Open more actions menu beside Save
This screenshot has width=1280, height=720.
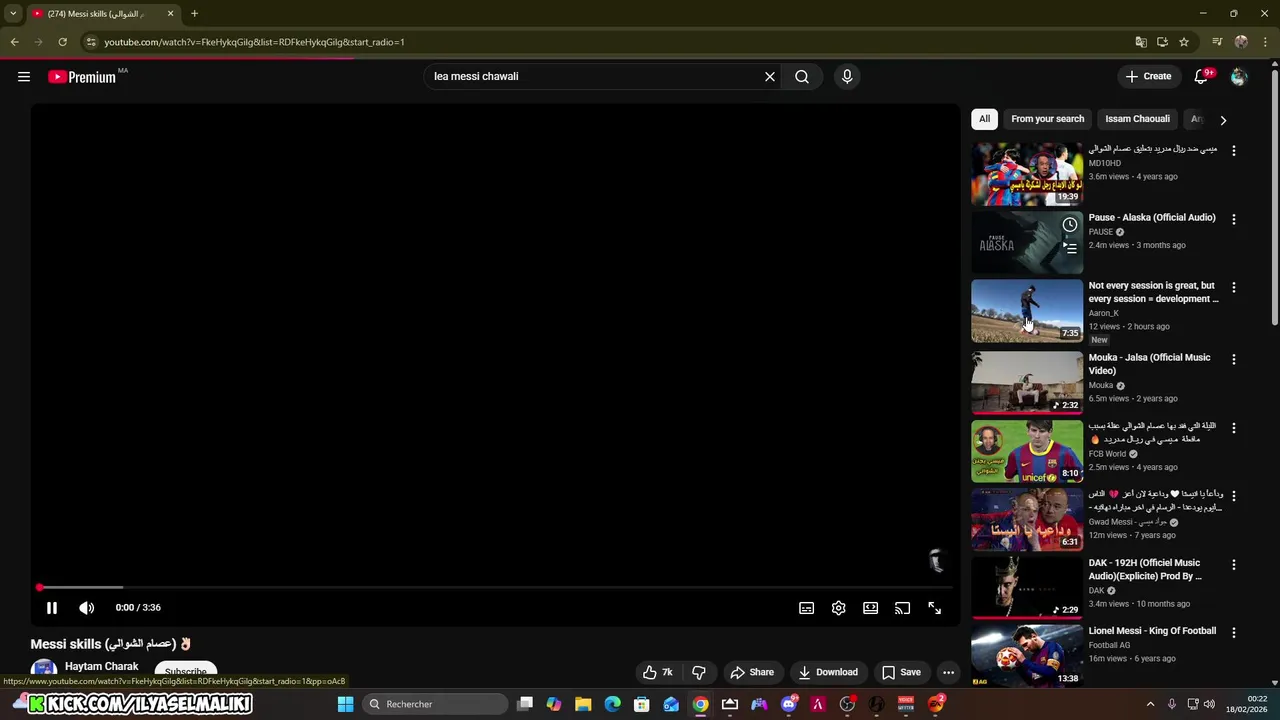click(x=948, y=672)
